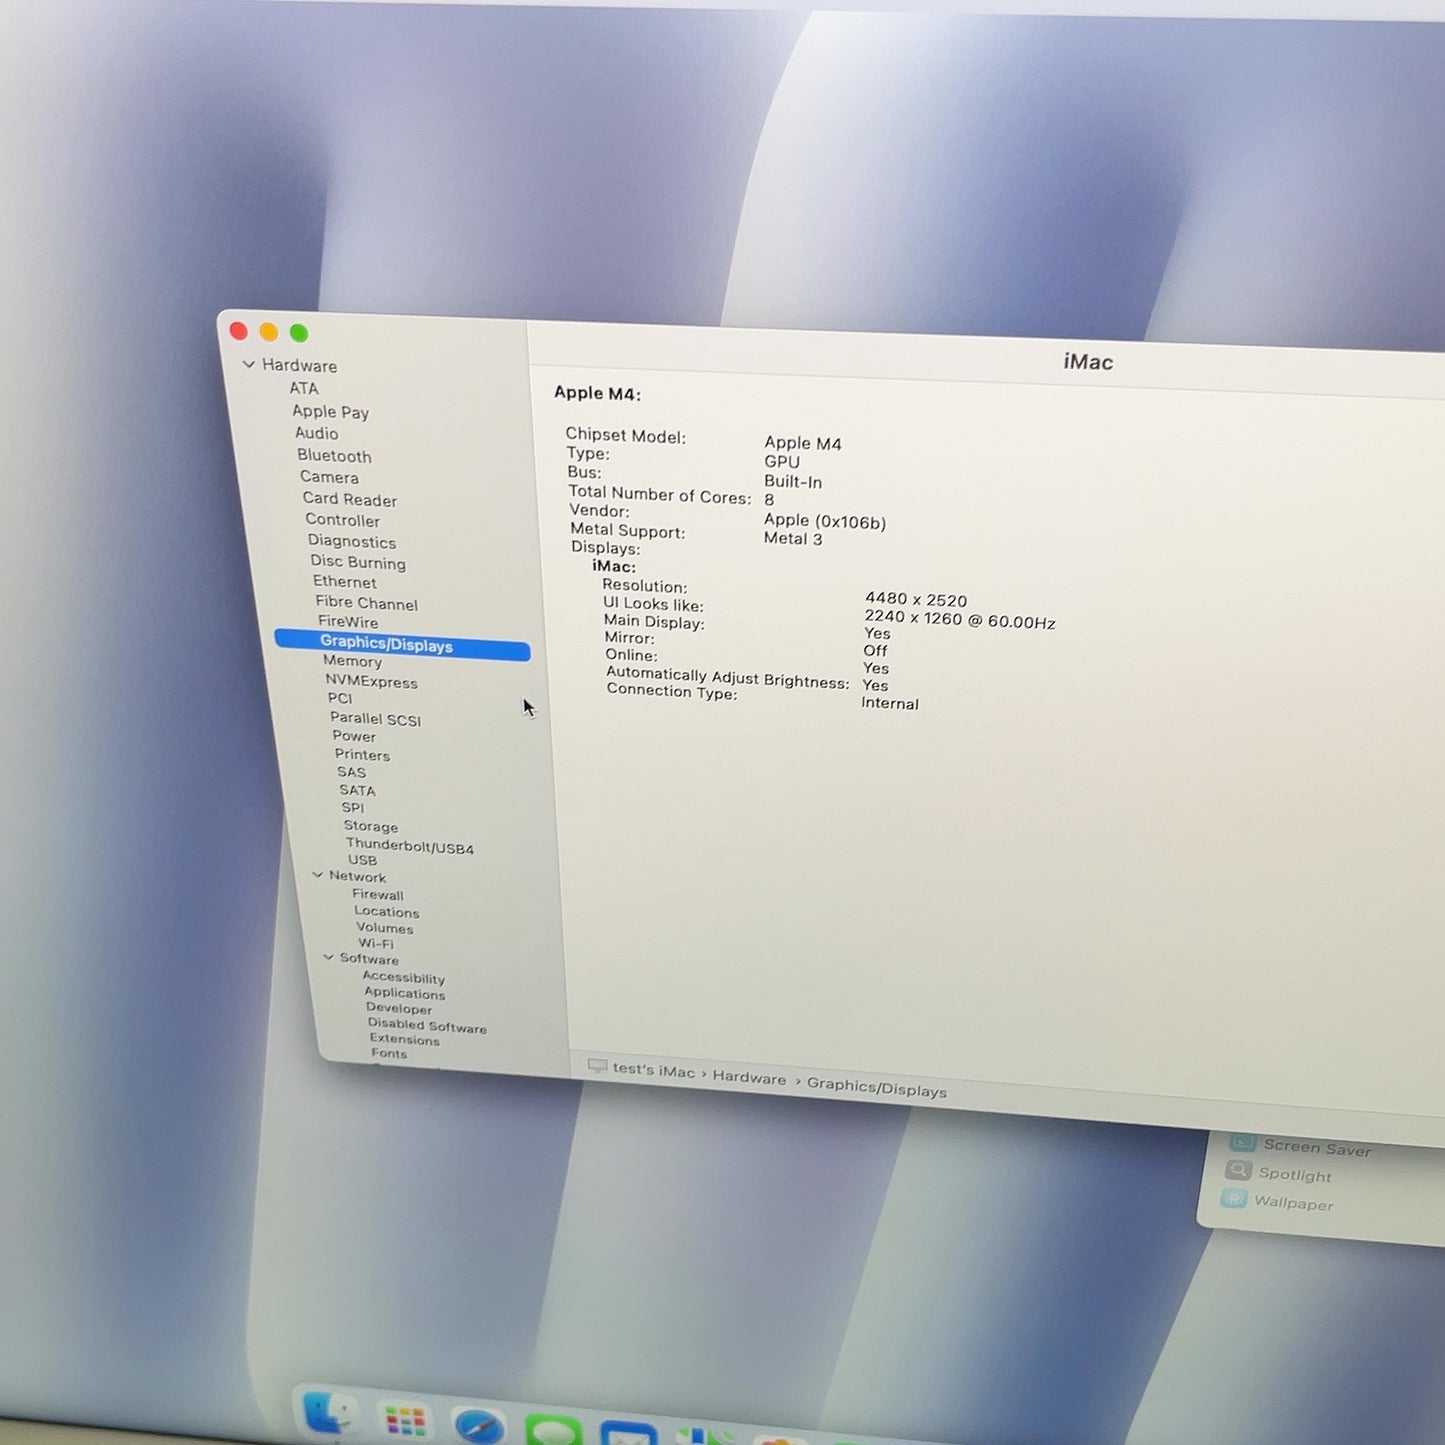The image size is (1445, 1445).
Task: Open Launchpad from the Dock
Action: [x=405, y=1421]
